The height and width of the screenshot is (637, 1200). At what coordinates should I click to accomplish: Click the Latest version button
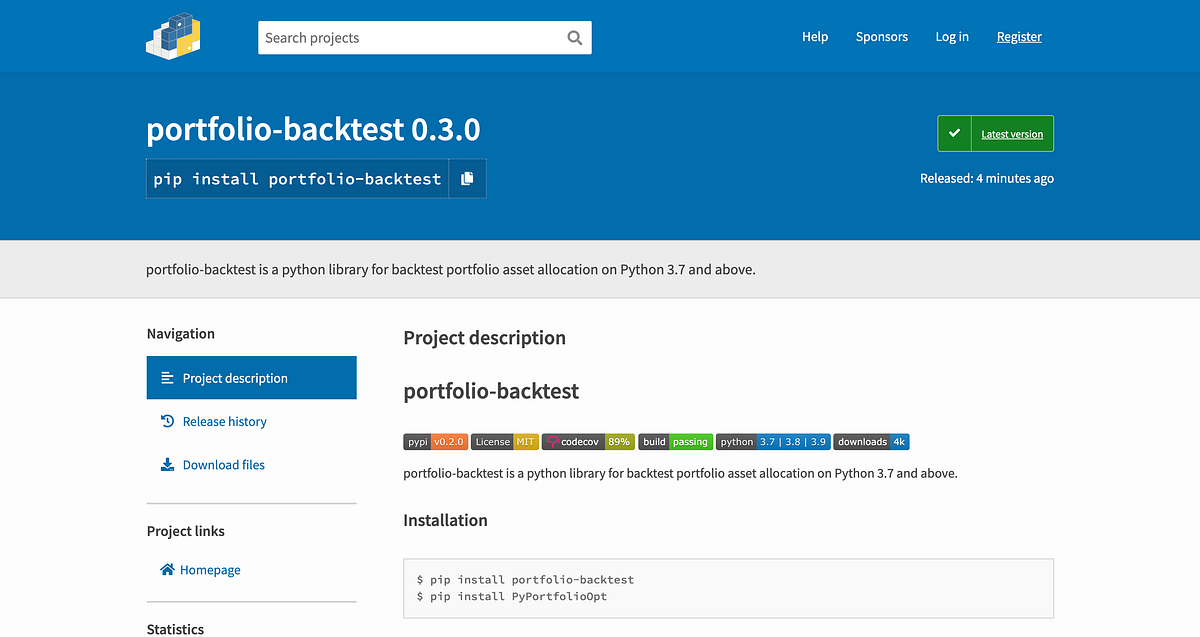[x=1012, y=133]
